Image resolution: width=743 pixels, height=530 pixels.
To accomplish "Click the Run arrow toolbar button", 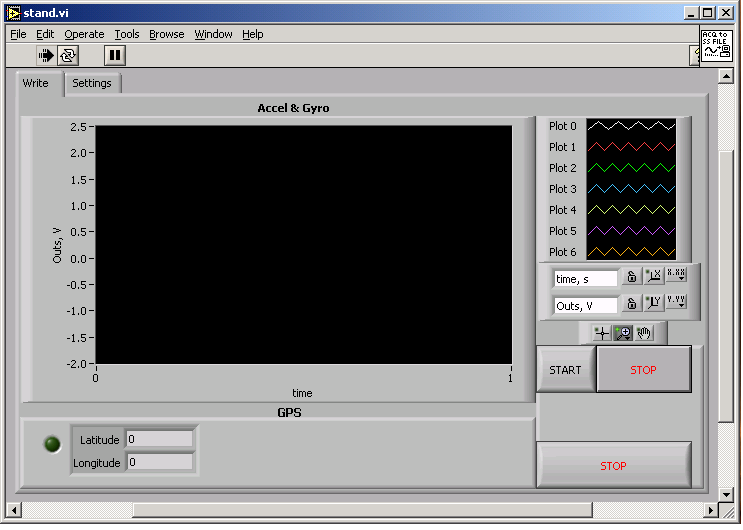I will coord(46,55).
